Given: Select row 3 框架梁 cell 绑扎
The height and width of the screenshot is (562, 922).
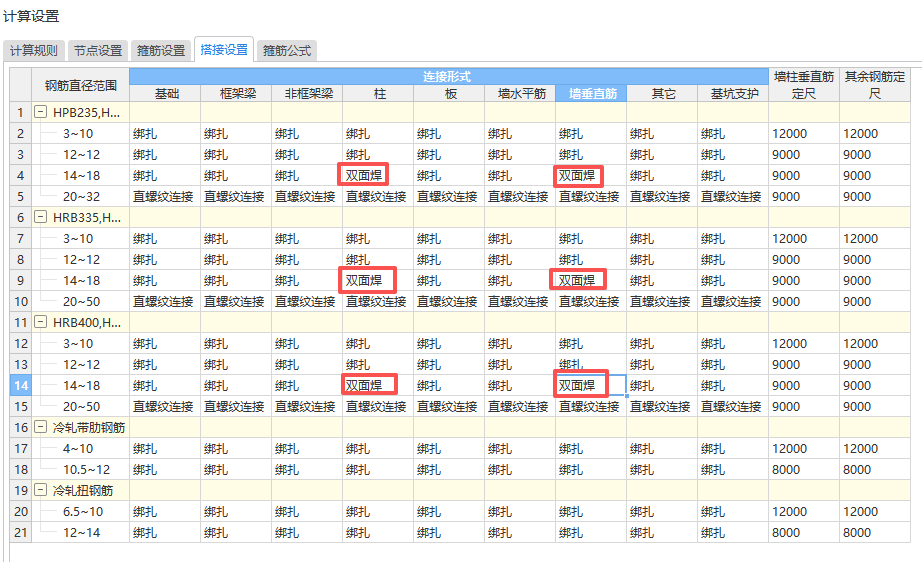Looking at the screenshot, I should click(236, 154).
